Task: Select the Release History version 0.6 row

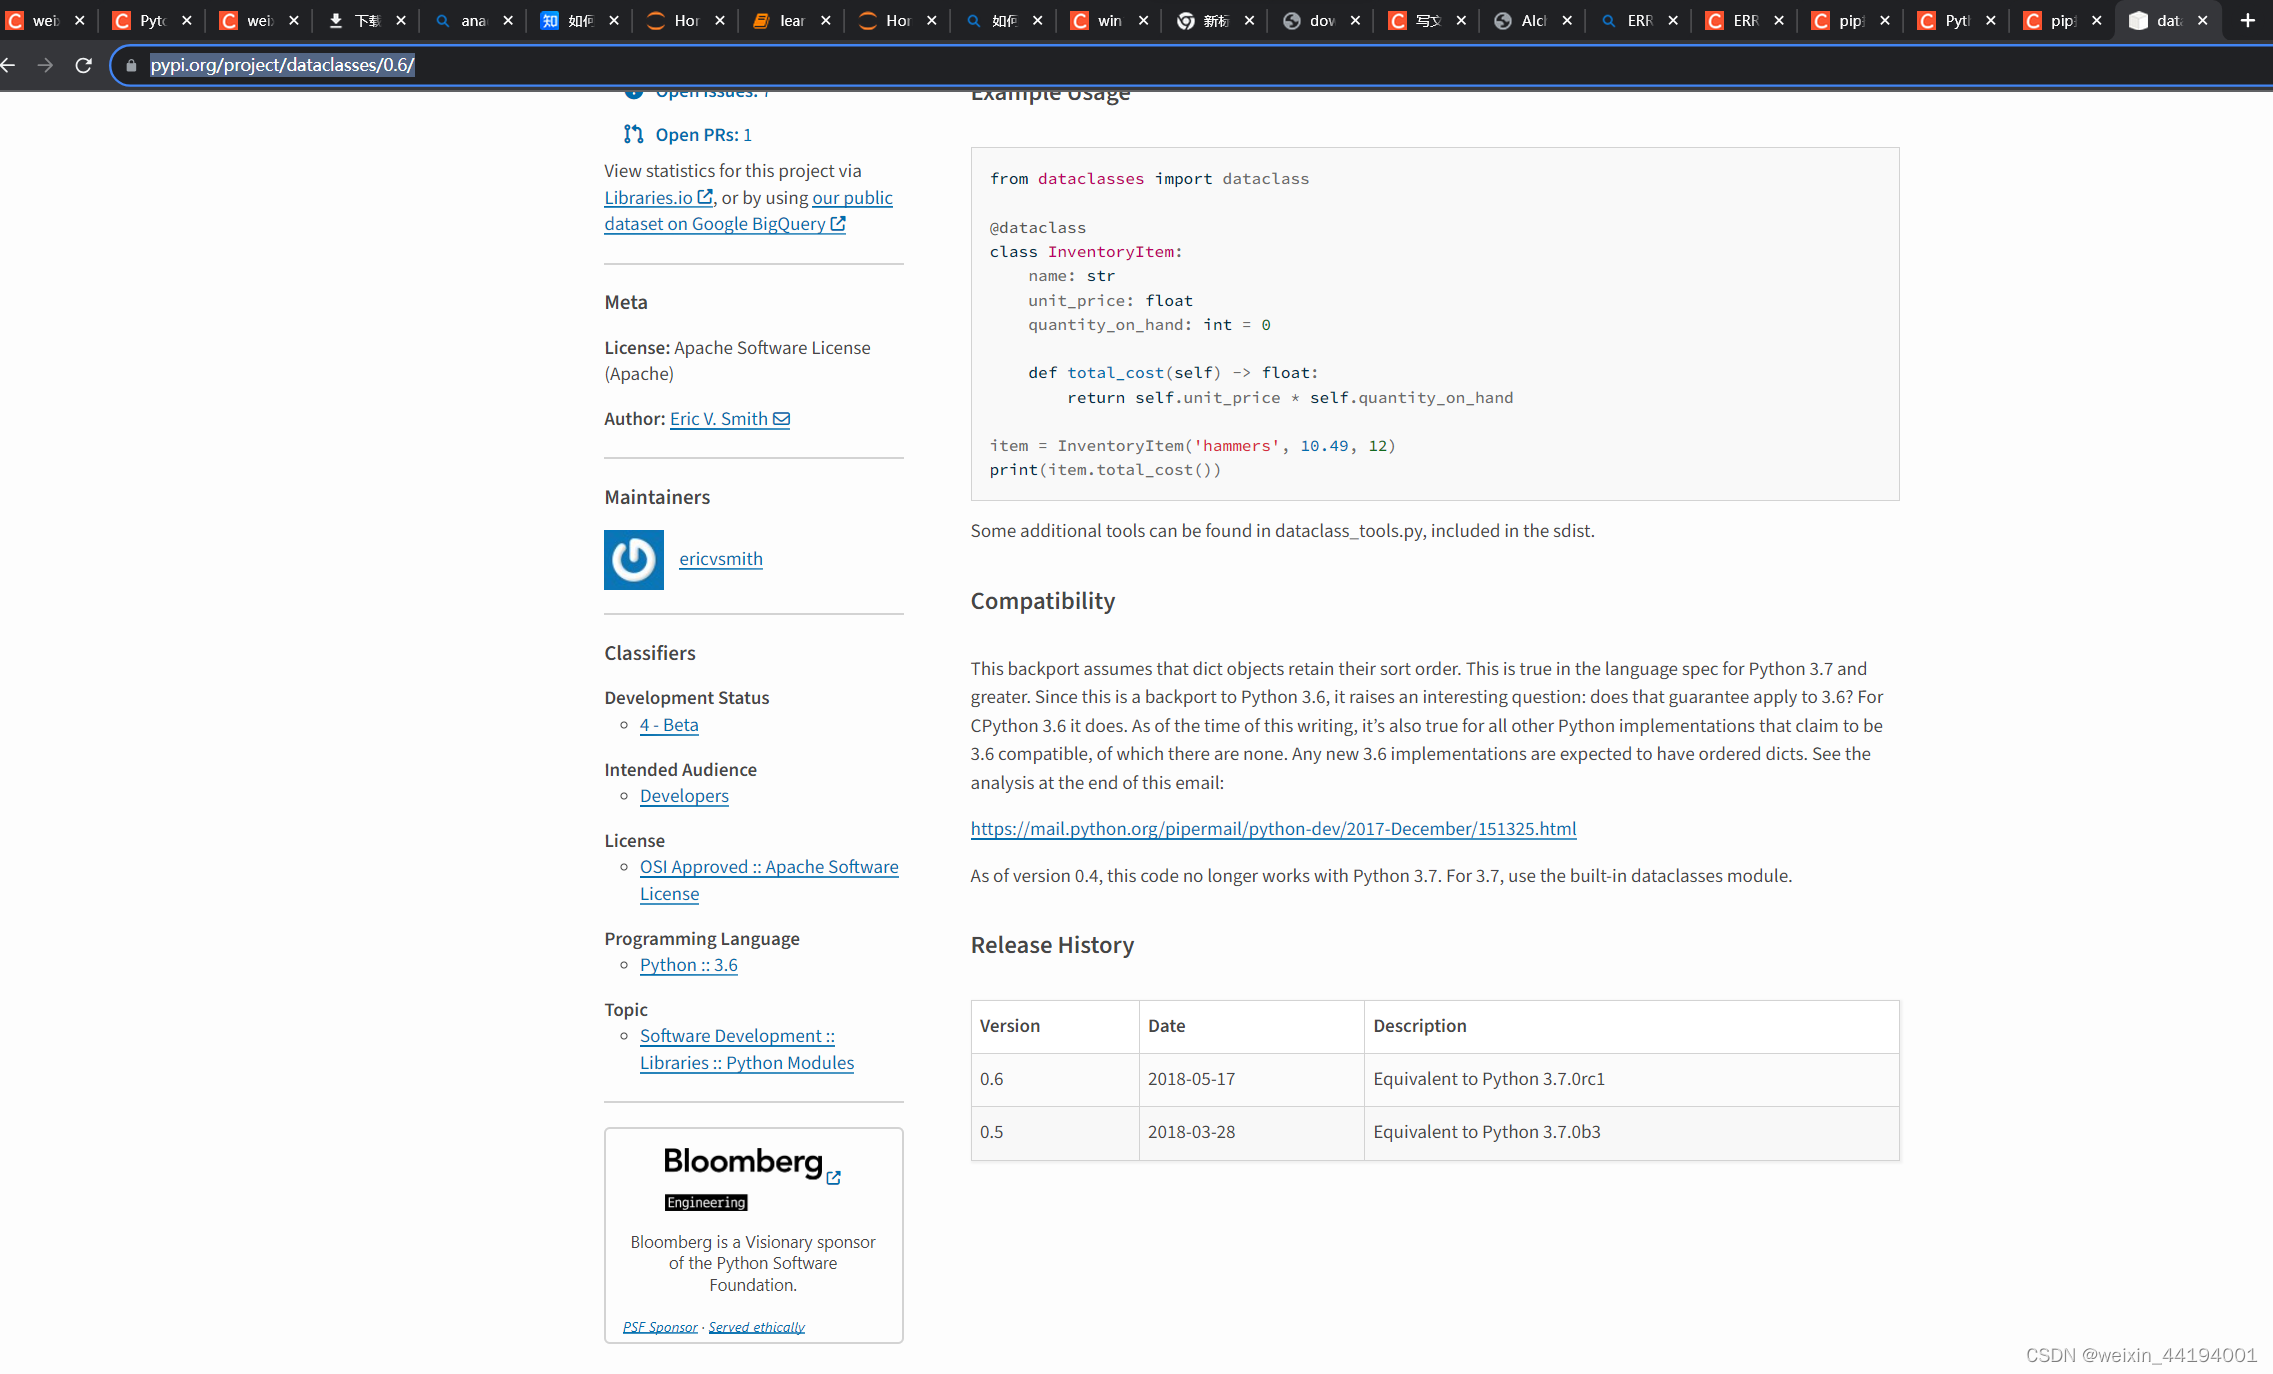Action: (x=1434, y=1078)
